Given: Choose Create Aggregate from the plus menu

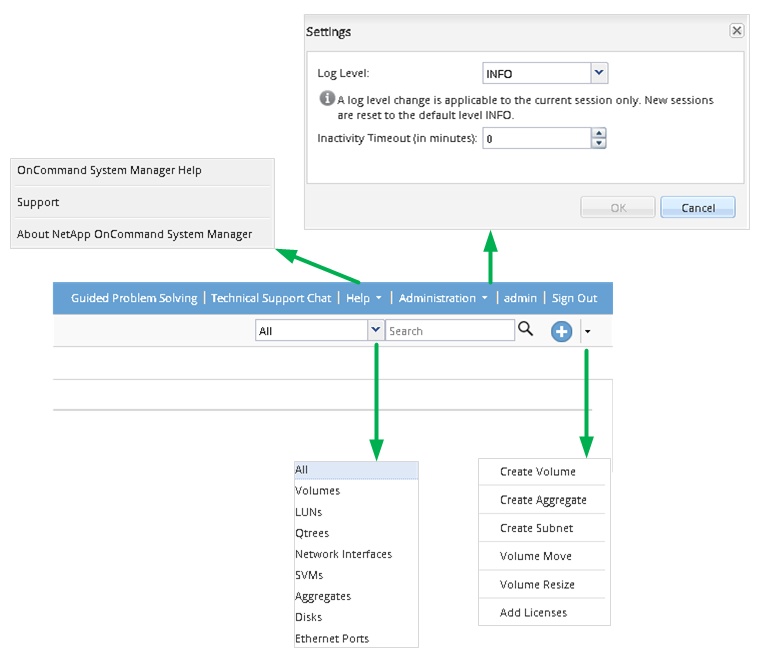Looking at the screenshot, I should point(543,500).
